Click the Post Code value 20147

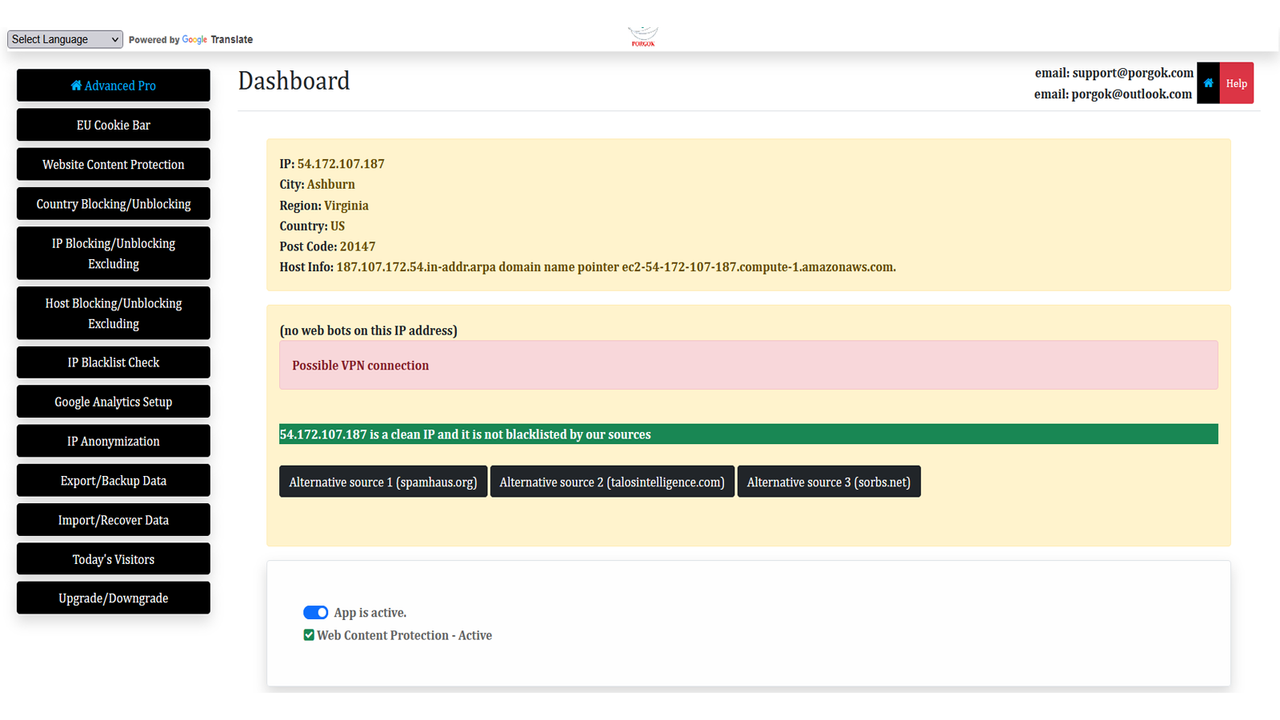click(x=357, y=246)
